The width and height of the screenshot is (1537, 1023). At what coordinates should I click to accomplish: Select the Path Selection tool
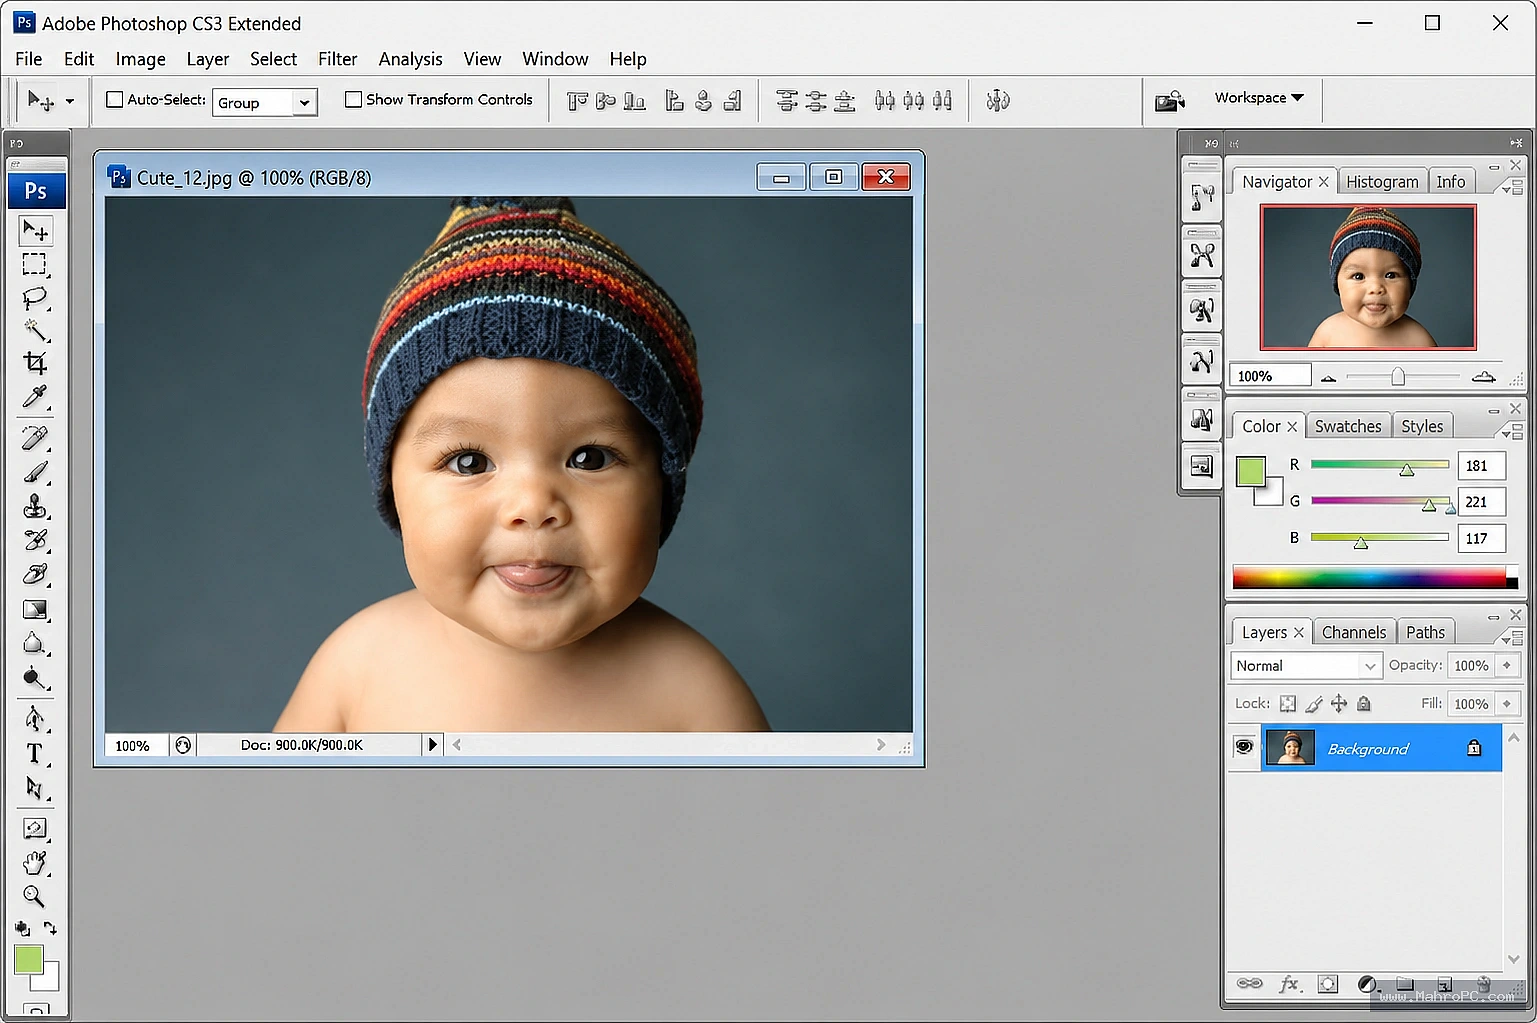point(35,788)
